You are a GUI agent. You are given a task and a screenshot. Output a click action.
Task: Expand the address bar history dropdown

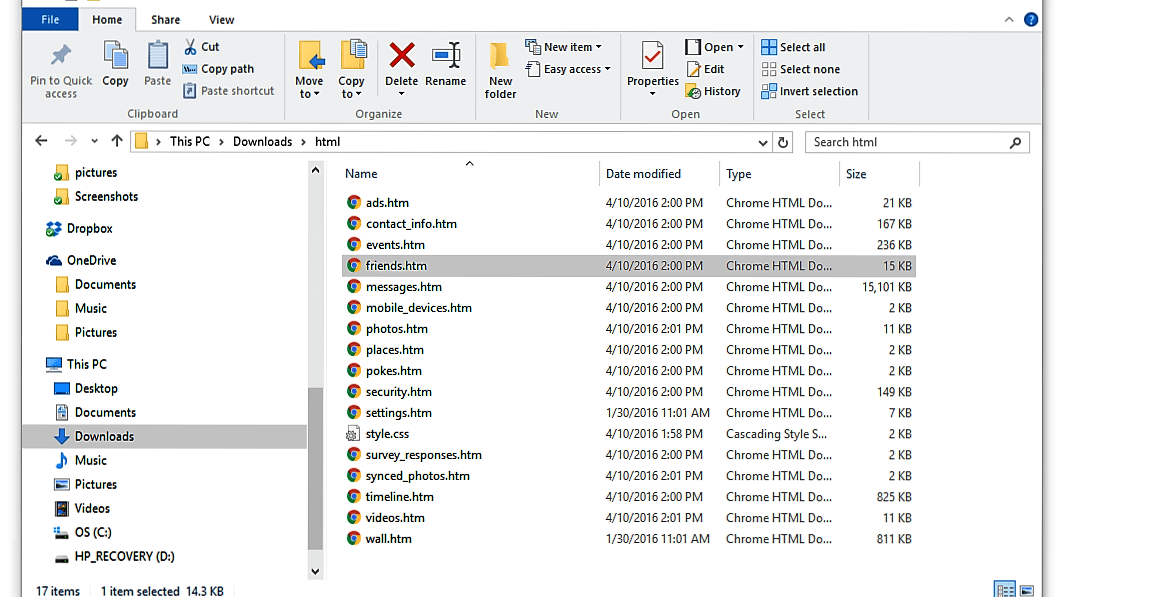764,142
